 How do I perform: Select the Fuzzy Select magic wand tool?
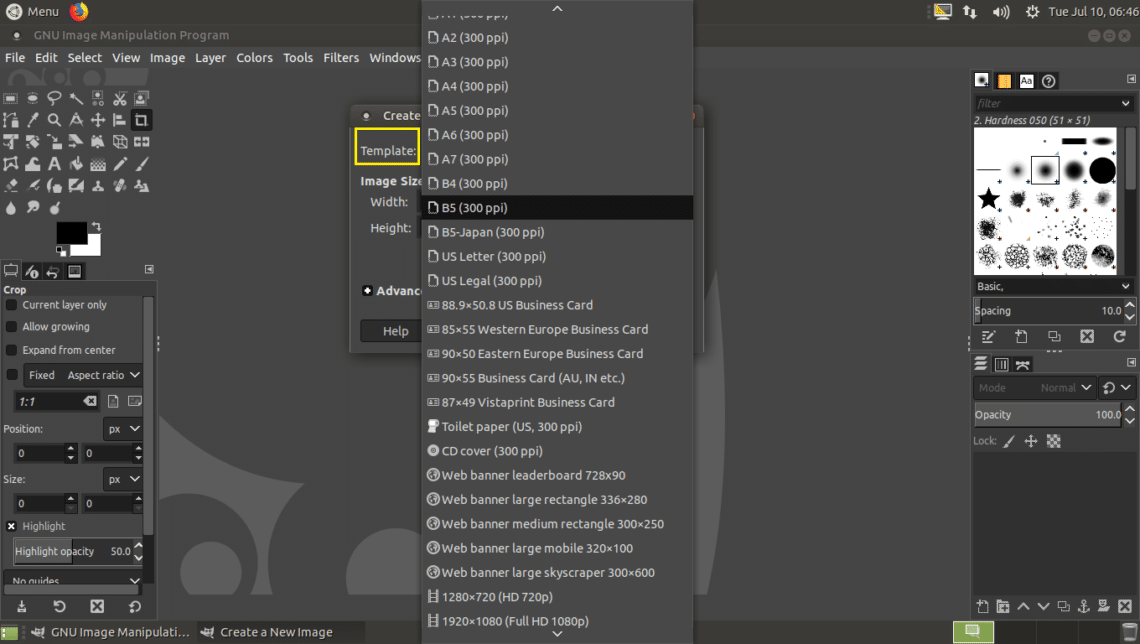click(76, 98)
